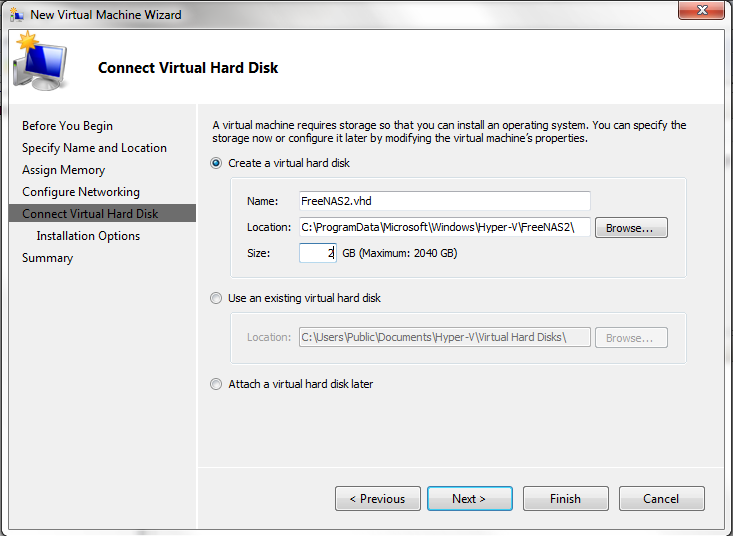
Task: Click the wizard icon in title bar
Action: point(17,15)
